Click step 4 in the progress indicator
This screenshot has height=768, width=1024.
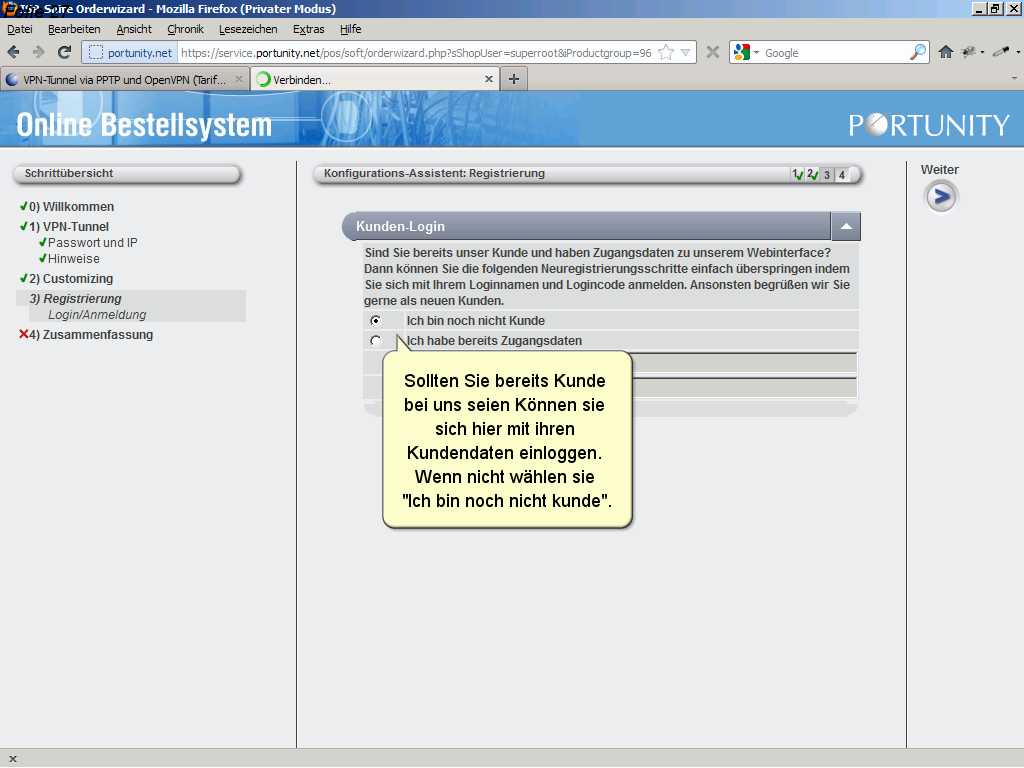(x=842, y=175)
